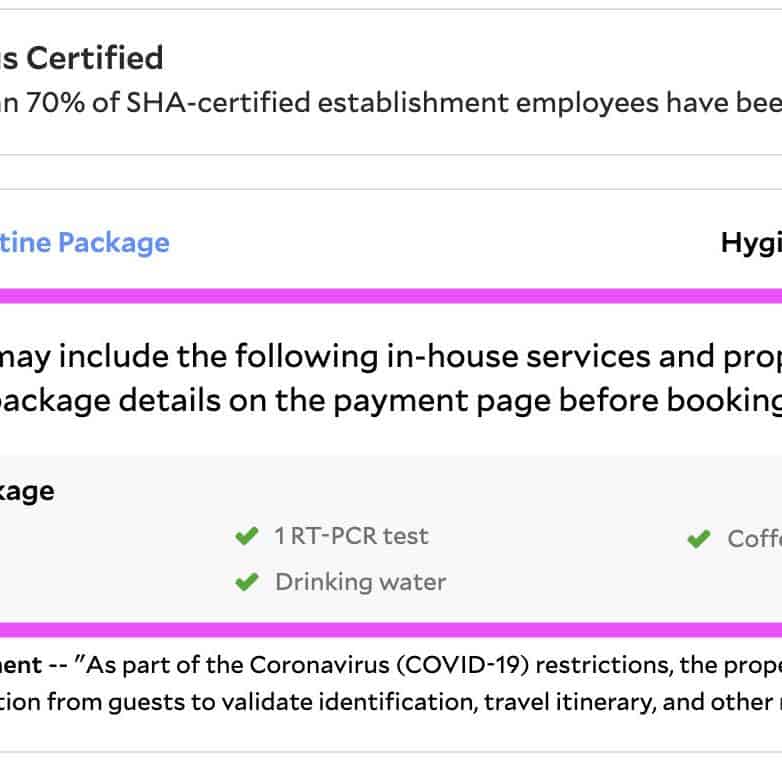Click the upper pink highlight bar
This screenshot has width=782, height=772.
[391, 296]
